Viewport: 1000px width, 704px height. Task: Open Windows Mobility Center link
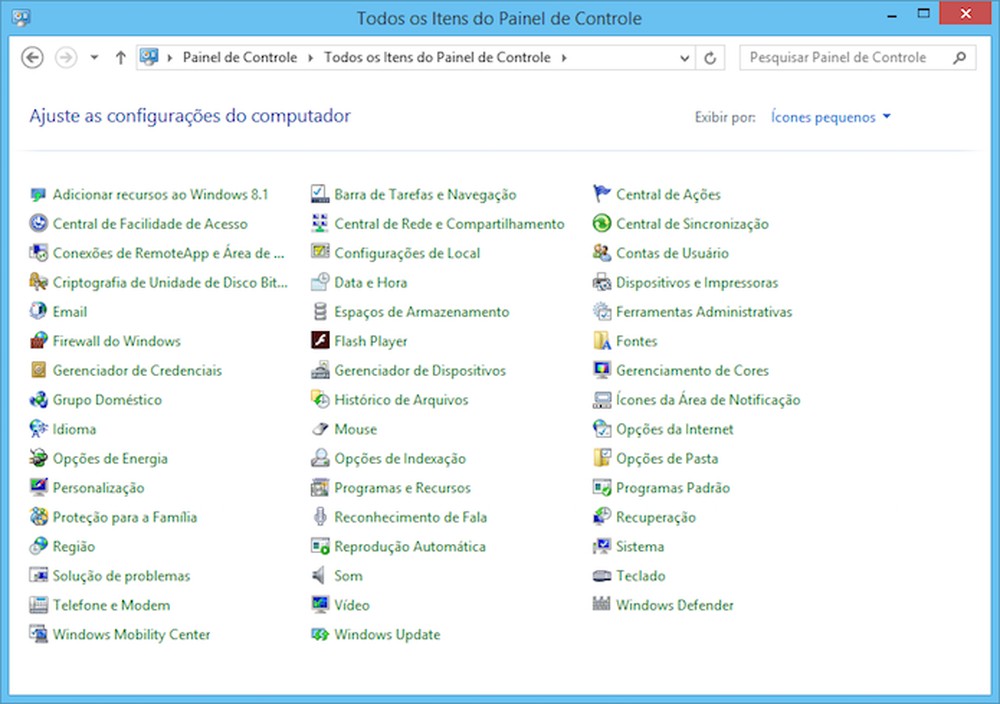[x=131, y=634]
